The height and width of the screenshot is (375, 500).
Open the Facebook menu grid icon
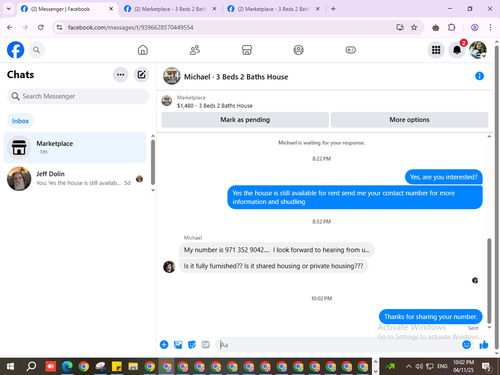pyautogui.click(x=436, y=50)
